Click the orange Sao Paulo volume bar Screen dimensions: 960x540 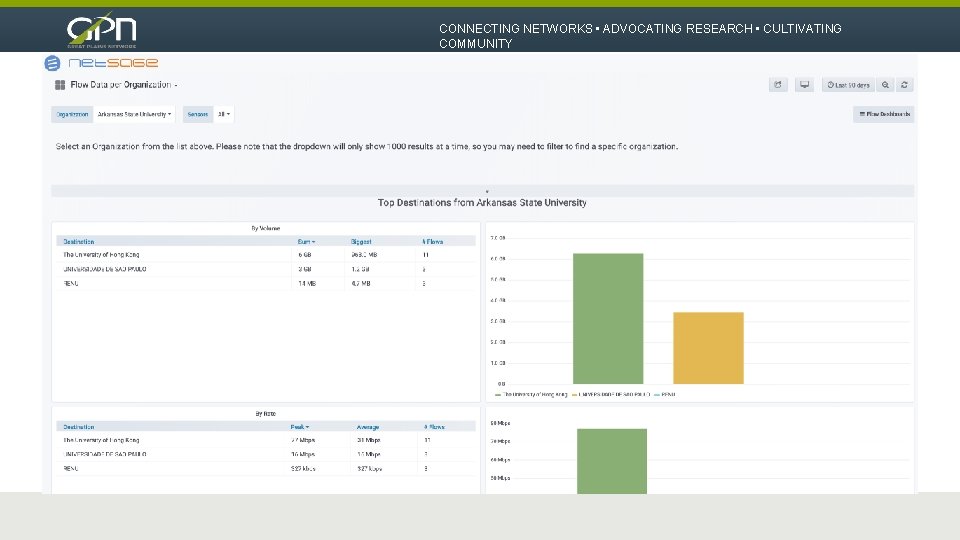click(708, 348)
